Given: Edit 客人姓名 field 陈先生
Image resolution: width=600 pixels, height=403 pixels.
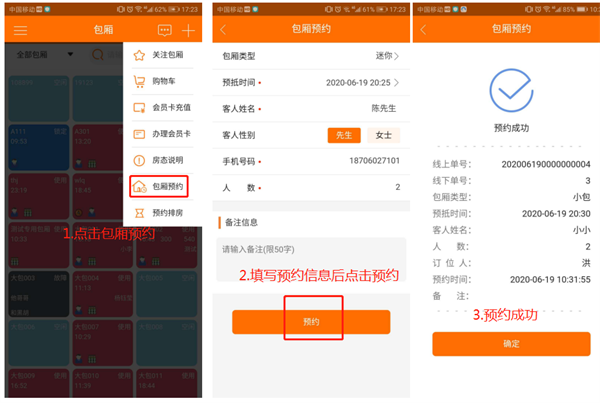Looking at the screenshot, I should click(311, 109).
